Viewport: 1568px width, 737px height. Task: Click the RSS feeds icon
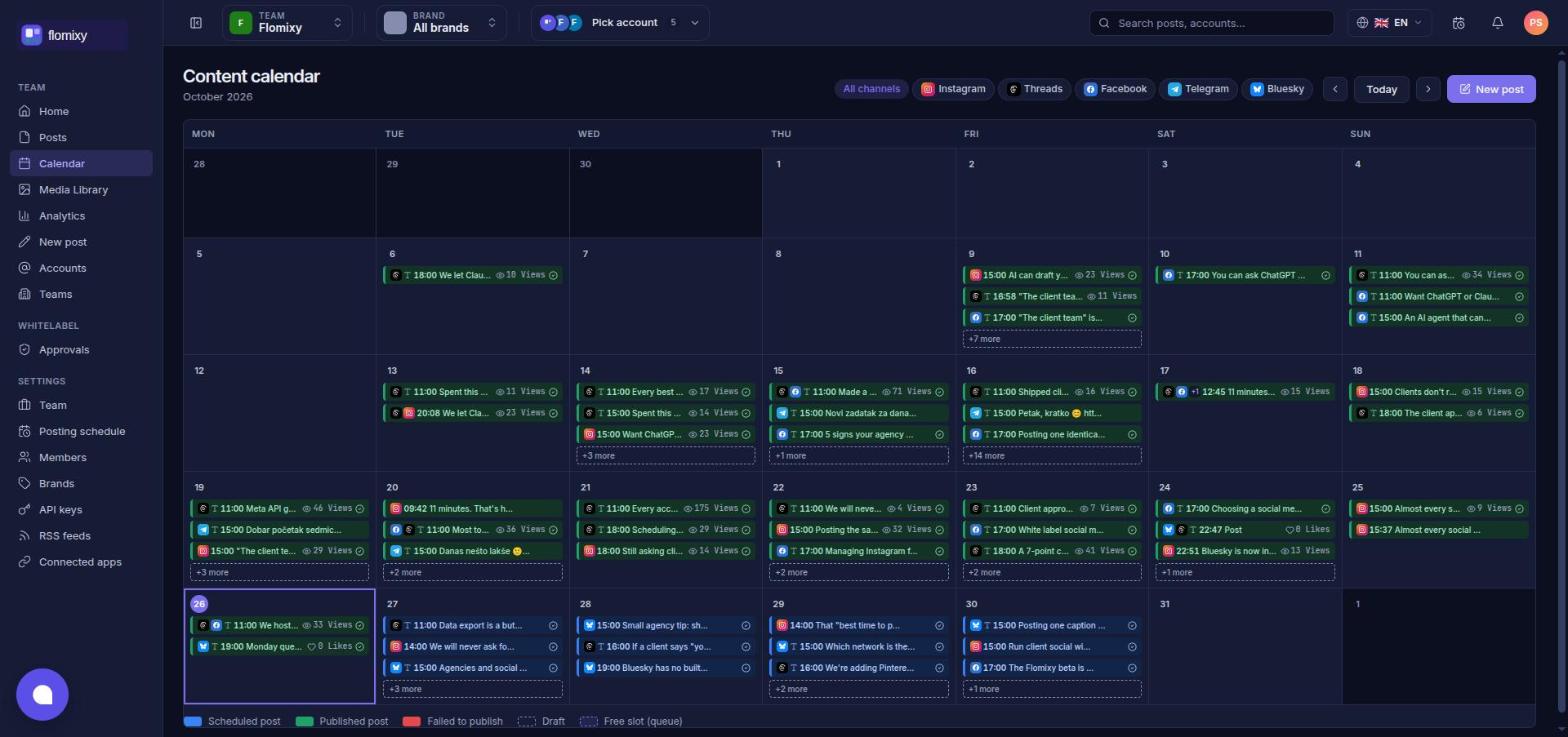point(25,536)
